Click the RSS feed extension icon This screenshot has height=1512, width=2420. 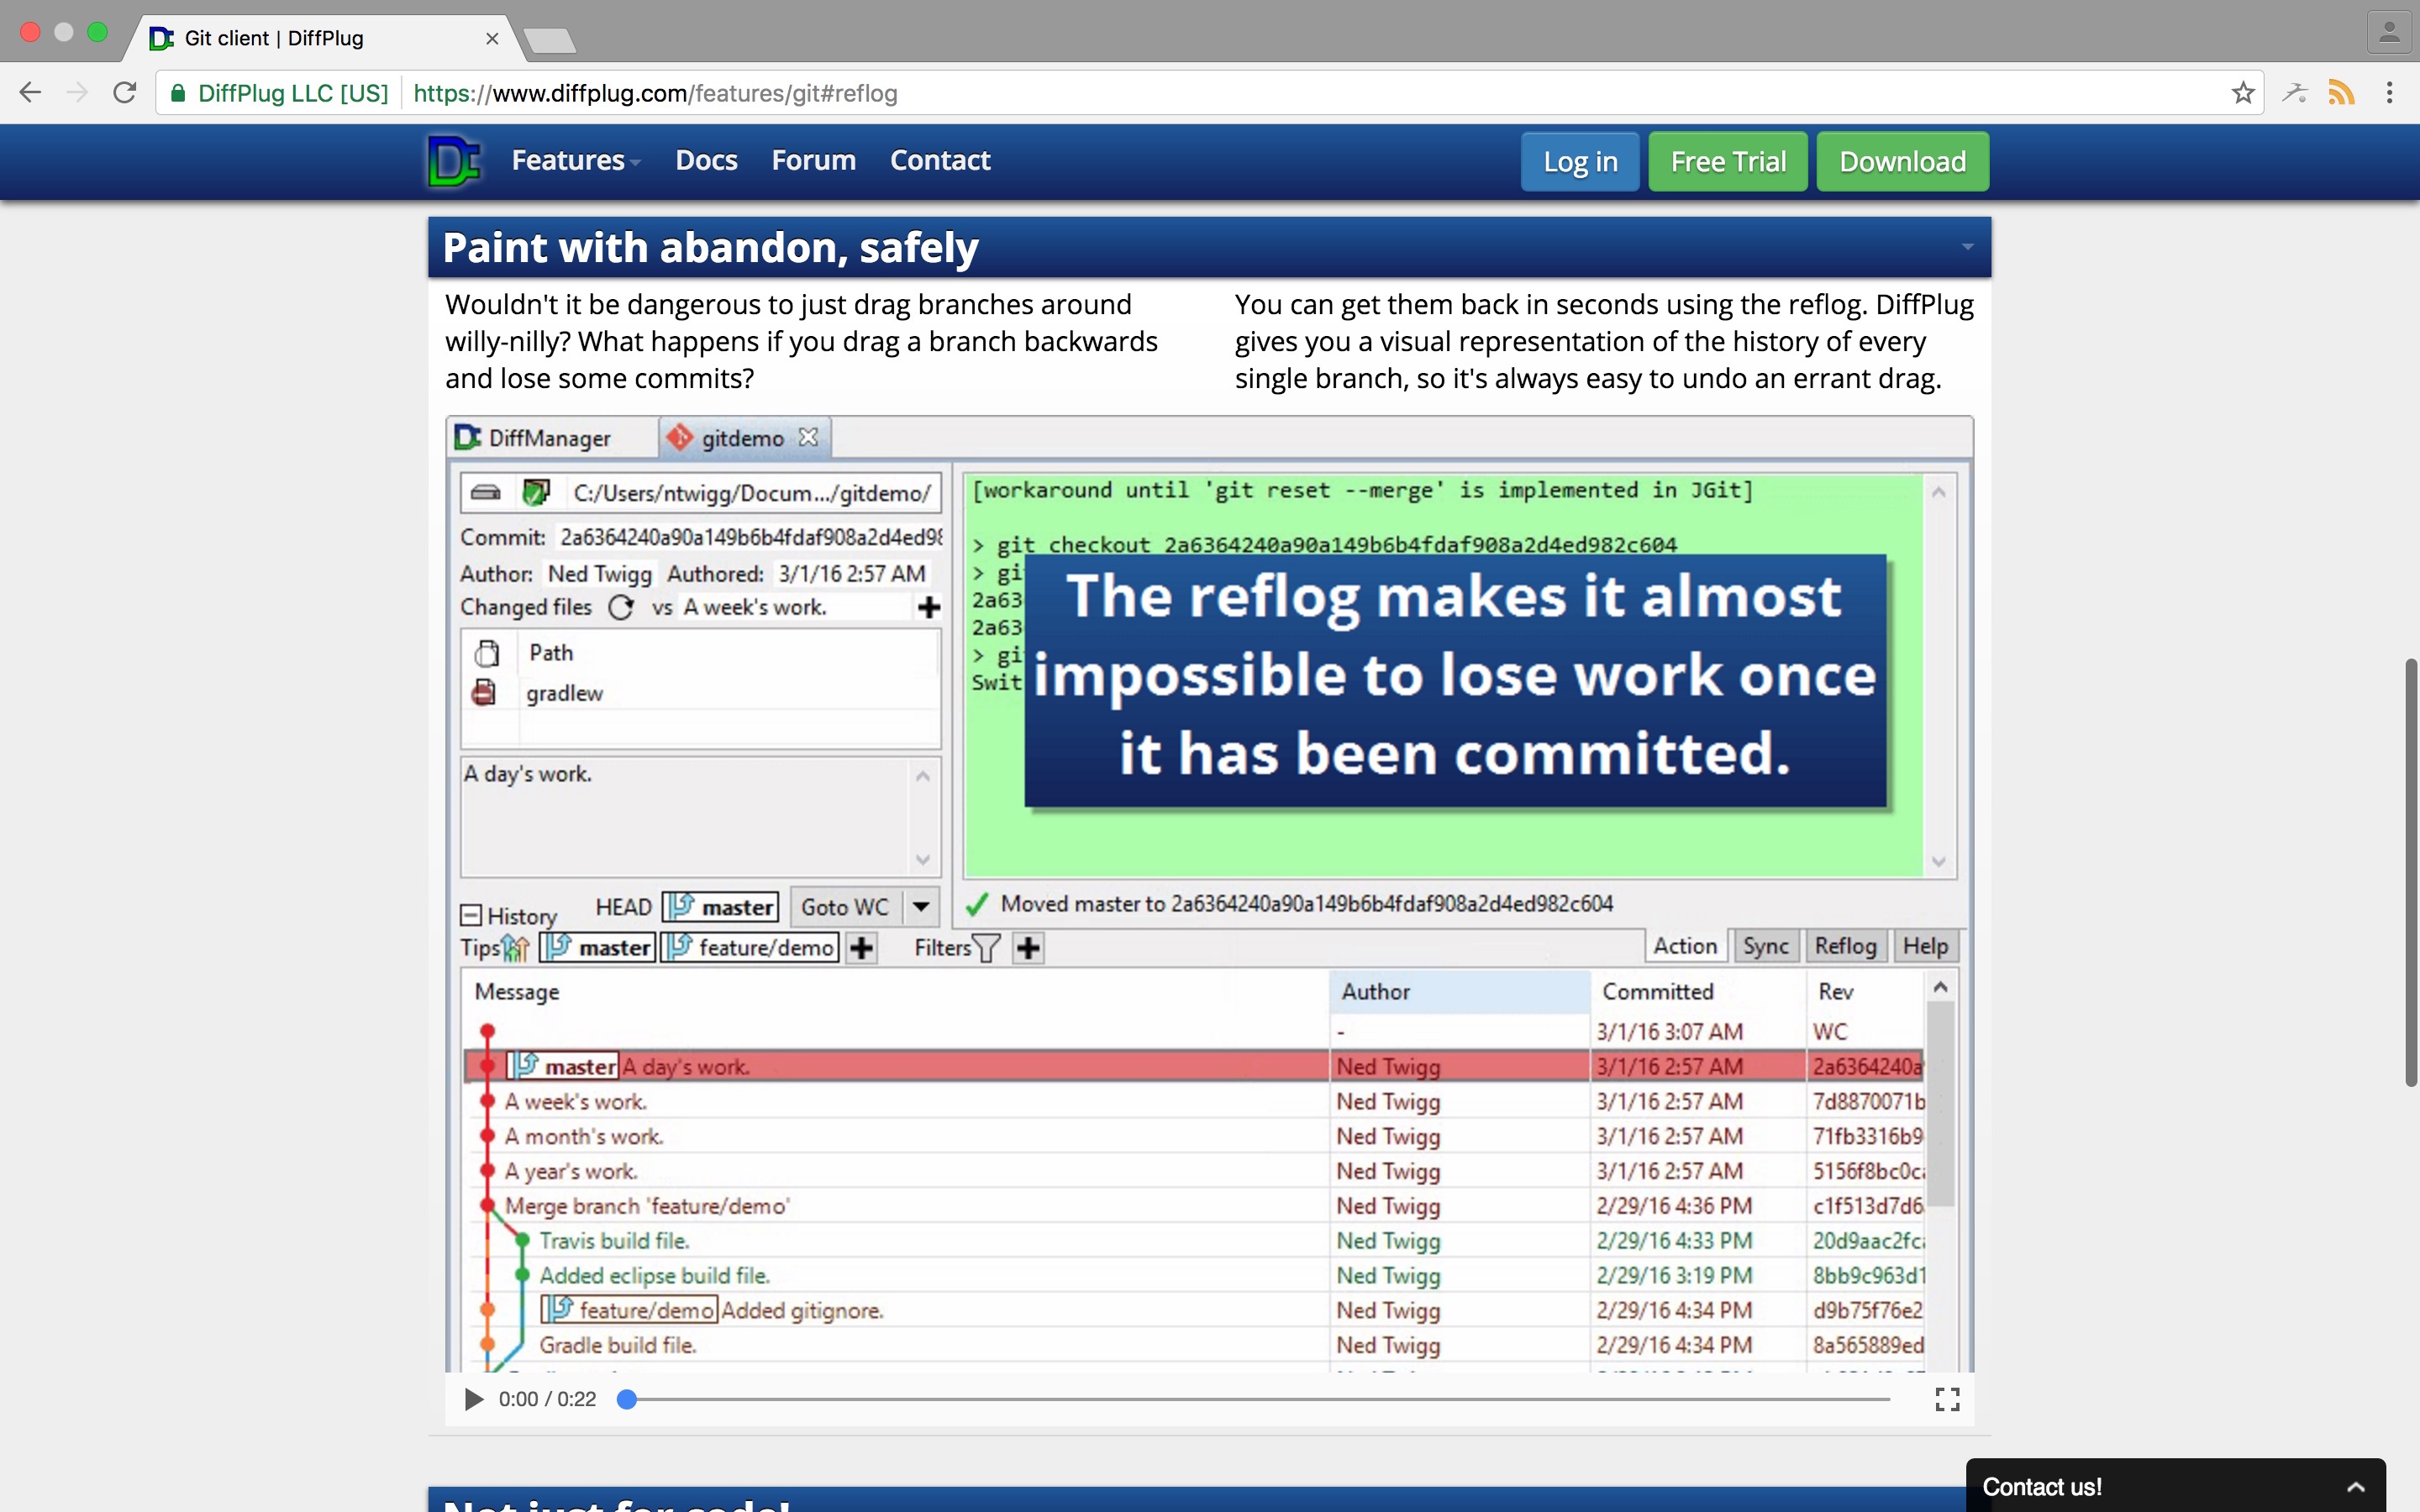tap(2341, 93)
